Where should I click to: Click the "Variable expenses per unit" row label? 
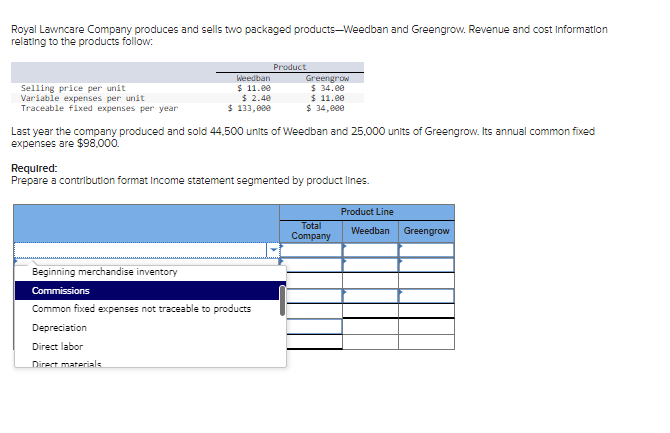click(x=82, y=98)
